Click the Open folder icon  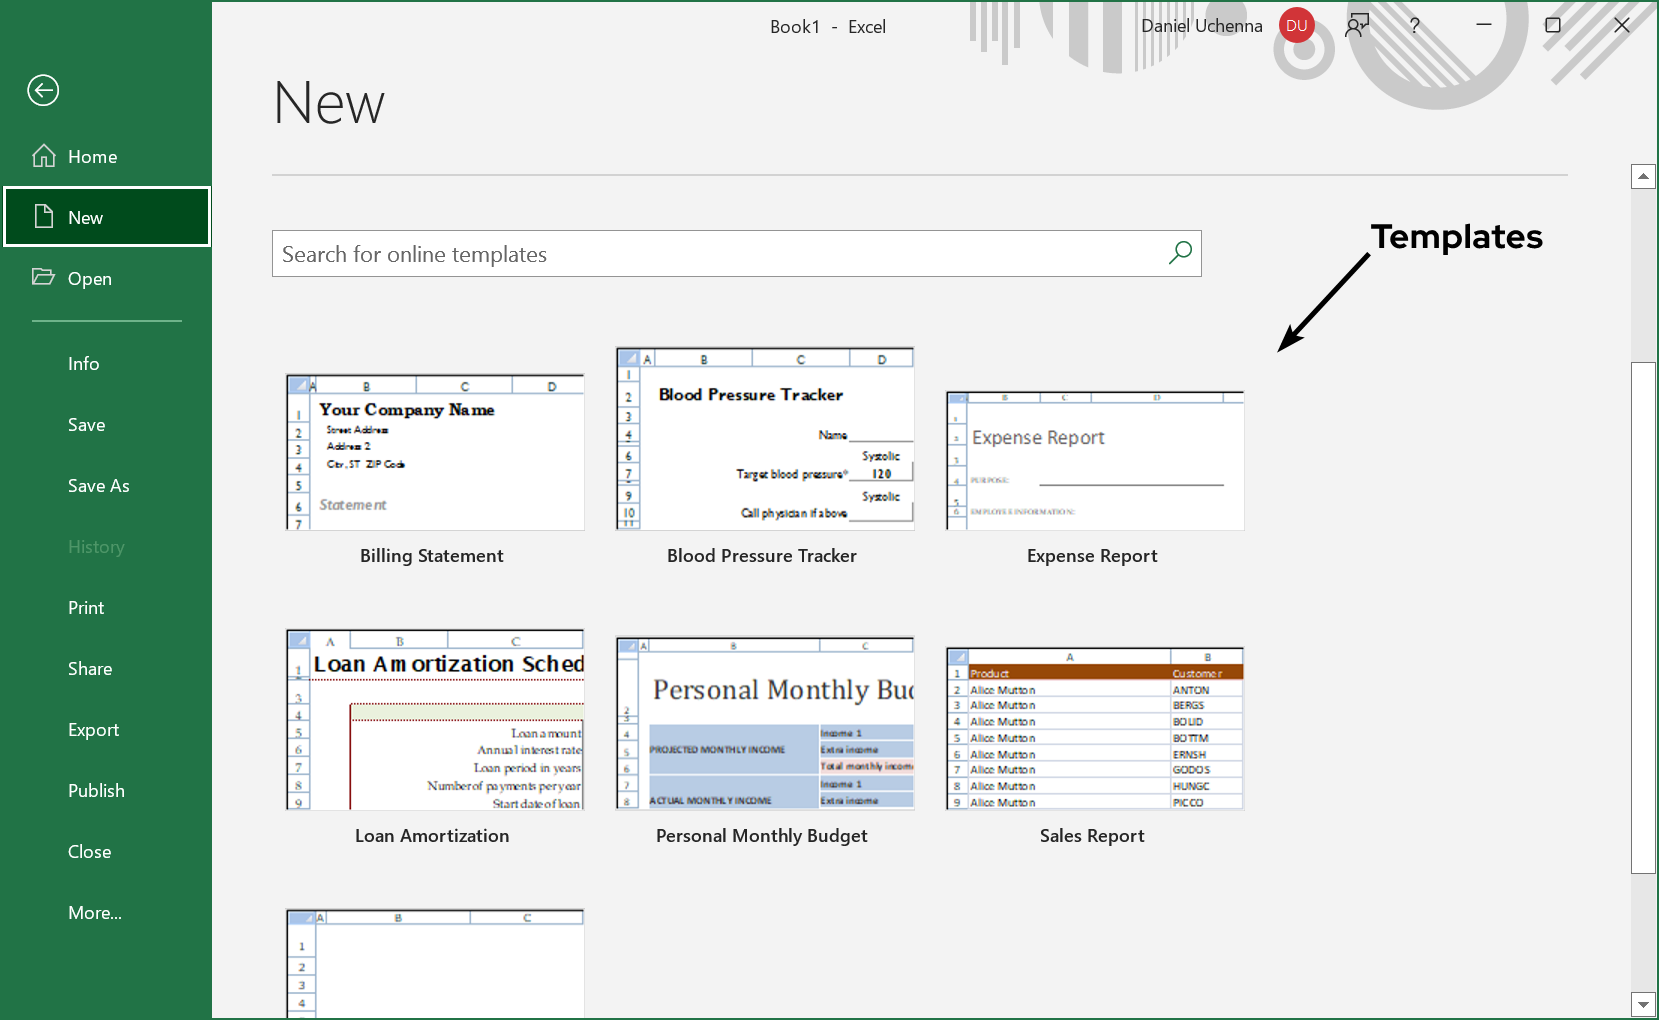pyautogui.click(x=43, y=277)
